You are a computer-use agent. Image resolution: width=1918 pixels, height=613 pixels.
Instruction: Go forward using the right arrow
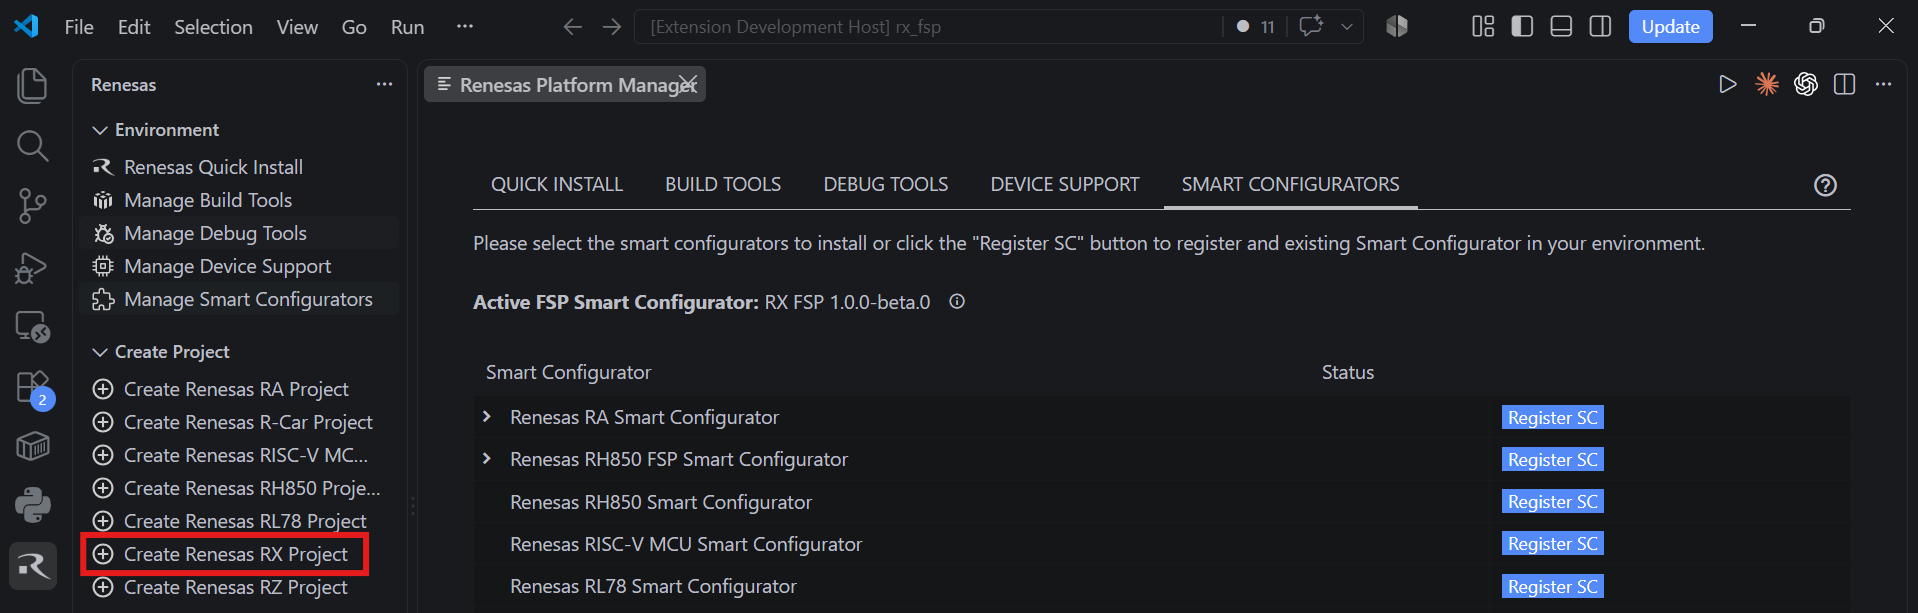click(612, 27)
